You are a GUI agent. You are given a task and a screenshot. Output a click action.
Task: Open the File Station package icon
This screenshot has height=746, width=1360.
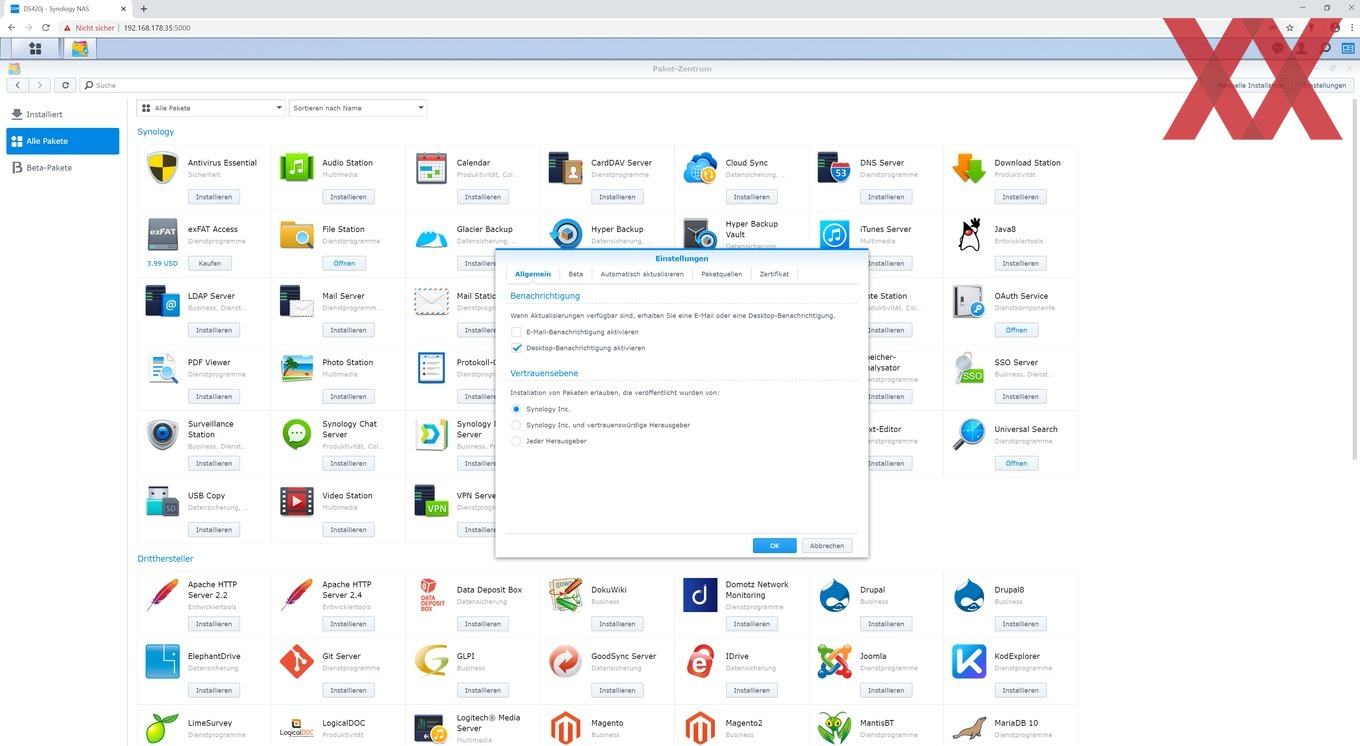coord(297,234)
